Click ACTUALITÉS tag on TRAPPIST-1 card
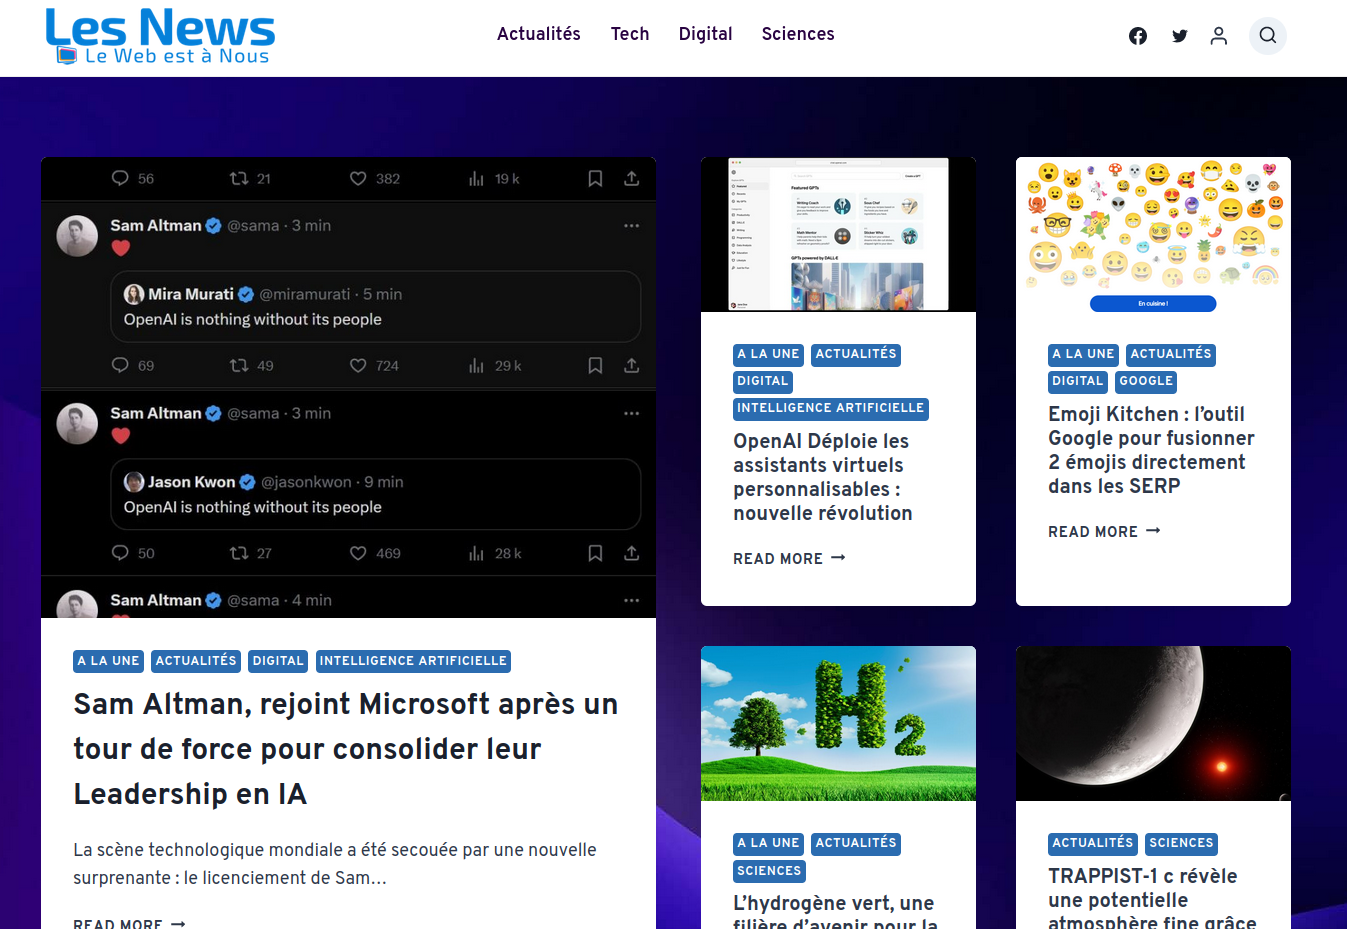Image resolution: width=1347 pixels, height=929 pixels. point(1093,843)
